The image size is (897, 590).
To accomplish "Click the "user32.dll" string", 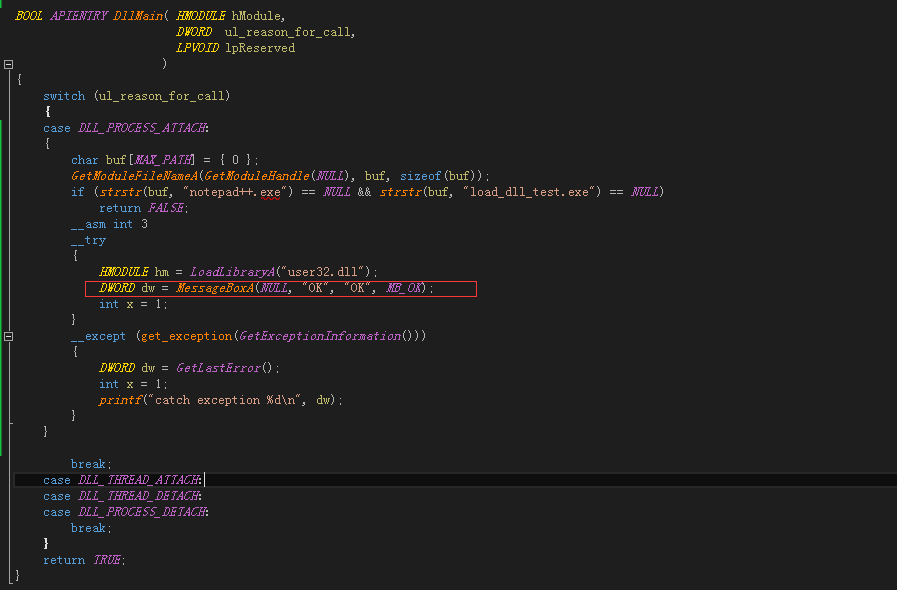I will pos(322,272).
